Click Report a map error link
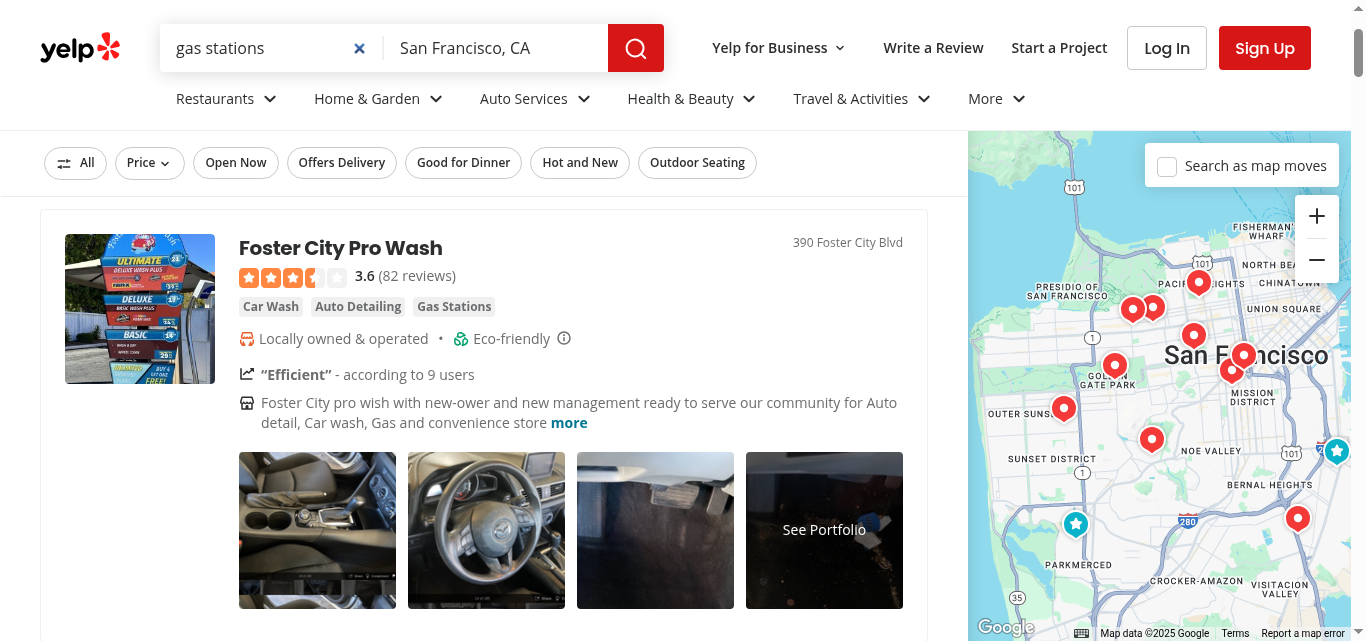Screen dimensions: 1366x641 1303,633
